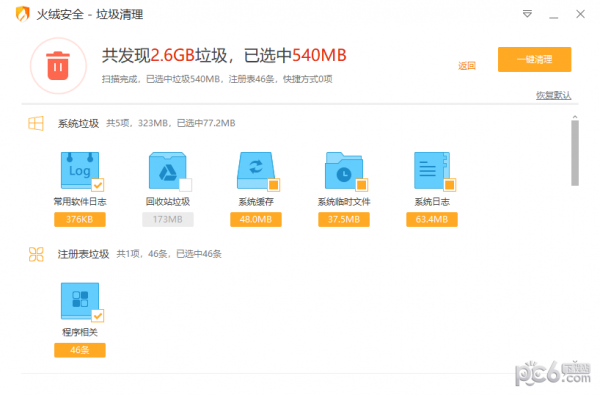Toggle the 系统临时文件 checkbox

(362, 185)
